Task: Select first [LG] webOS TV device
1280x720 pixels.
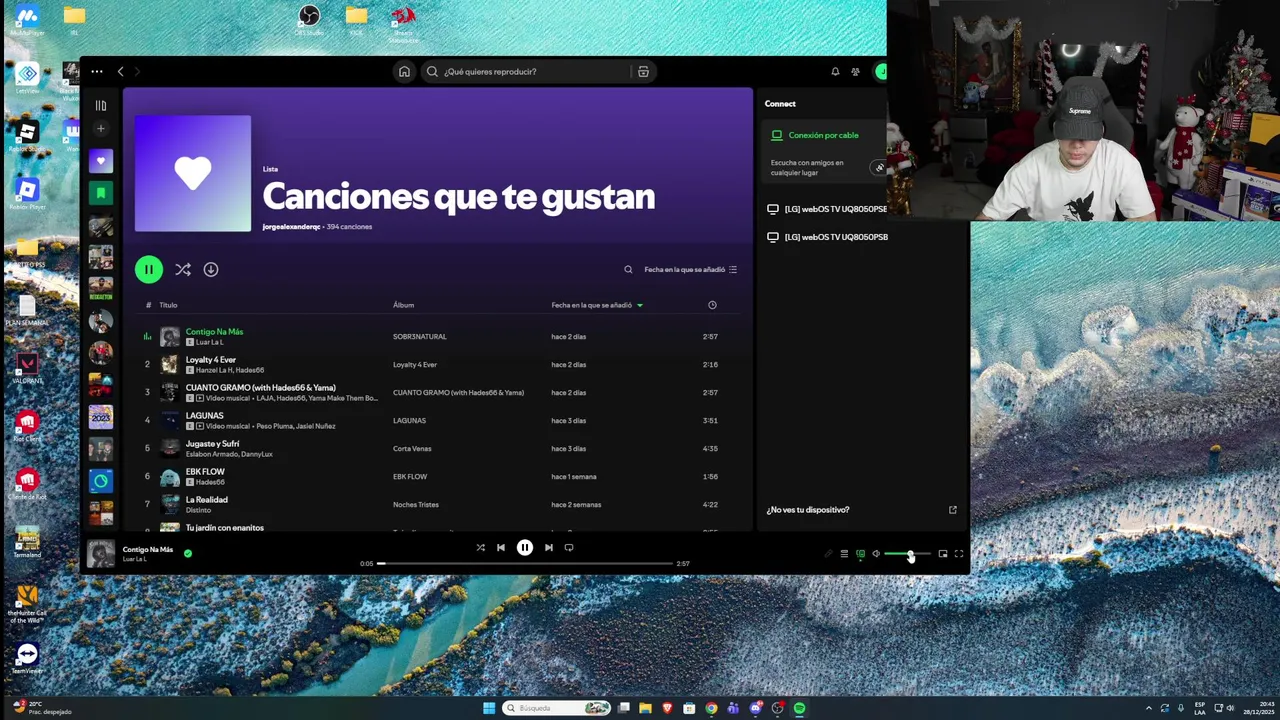Action: pyautogui.click(x=828, y=209)
